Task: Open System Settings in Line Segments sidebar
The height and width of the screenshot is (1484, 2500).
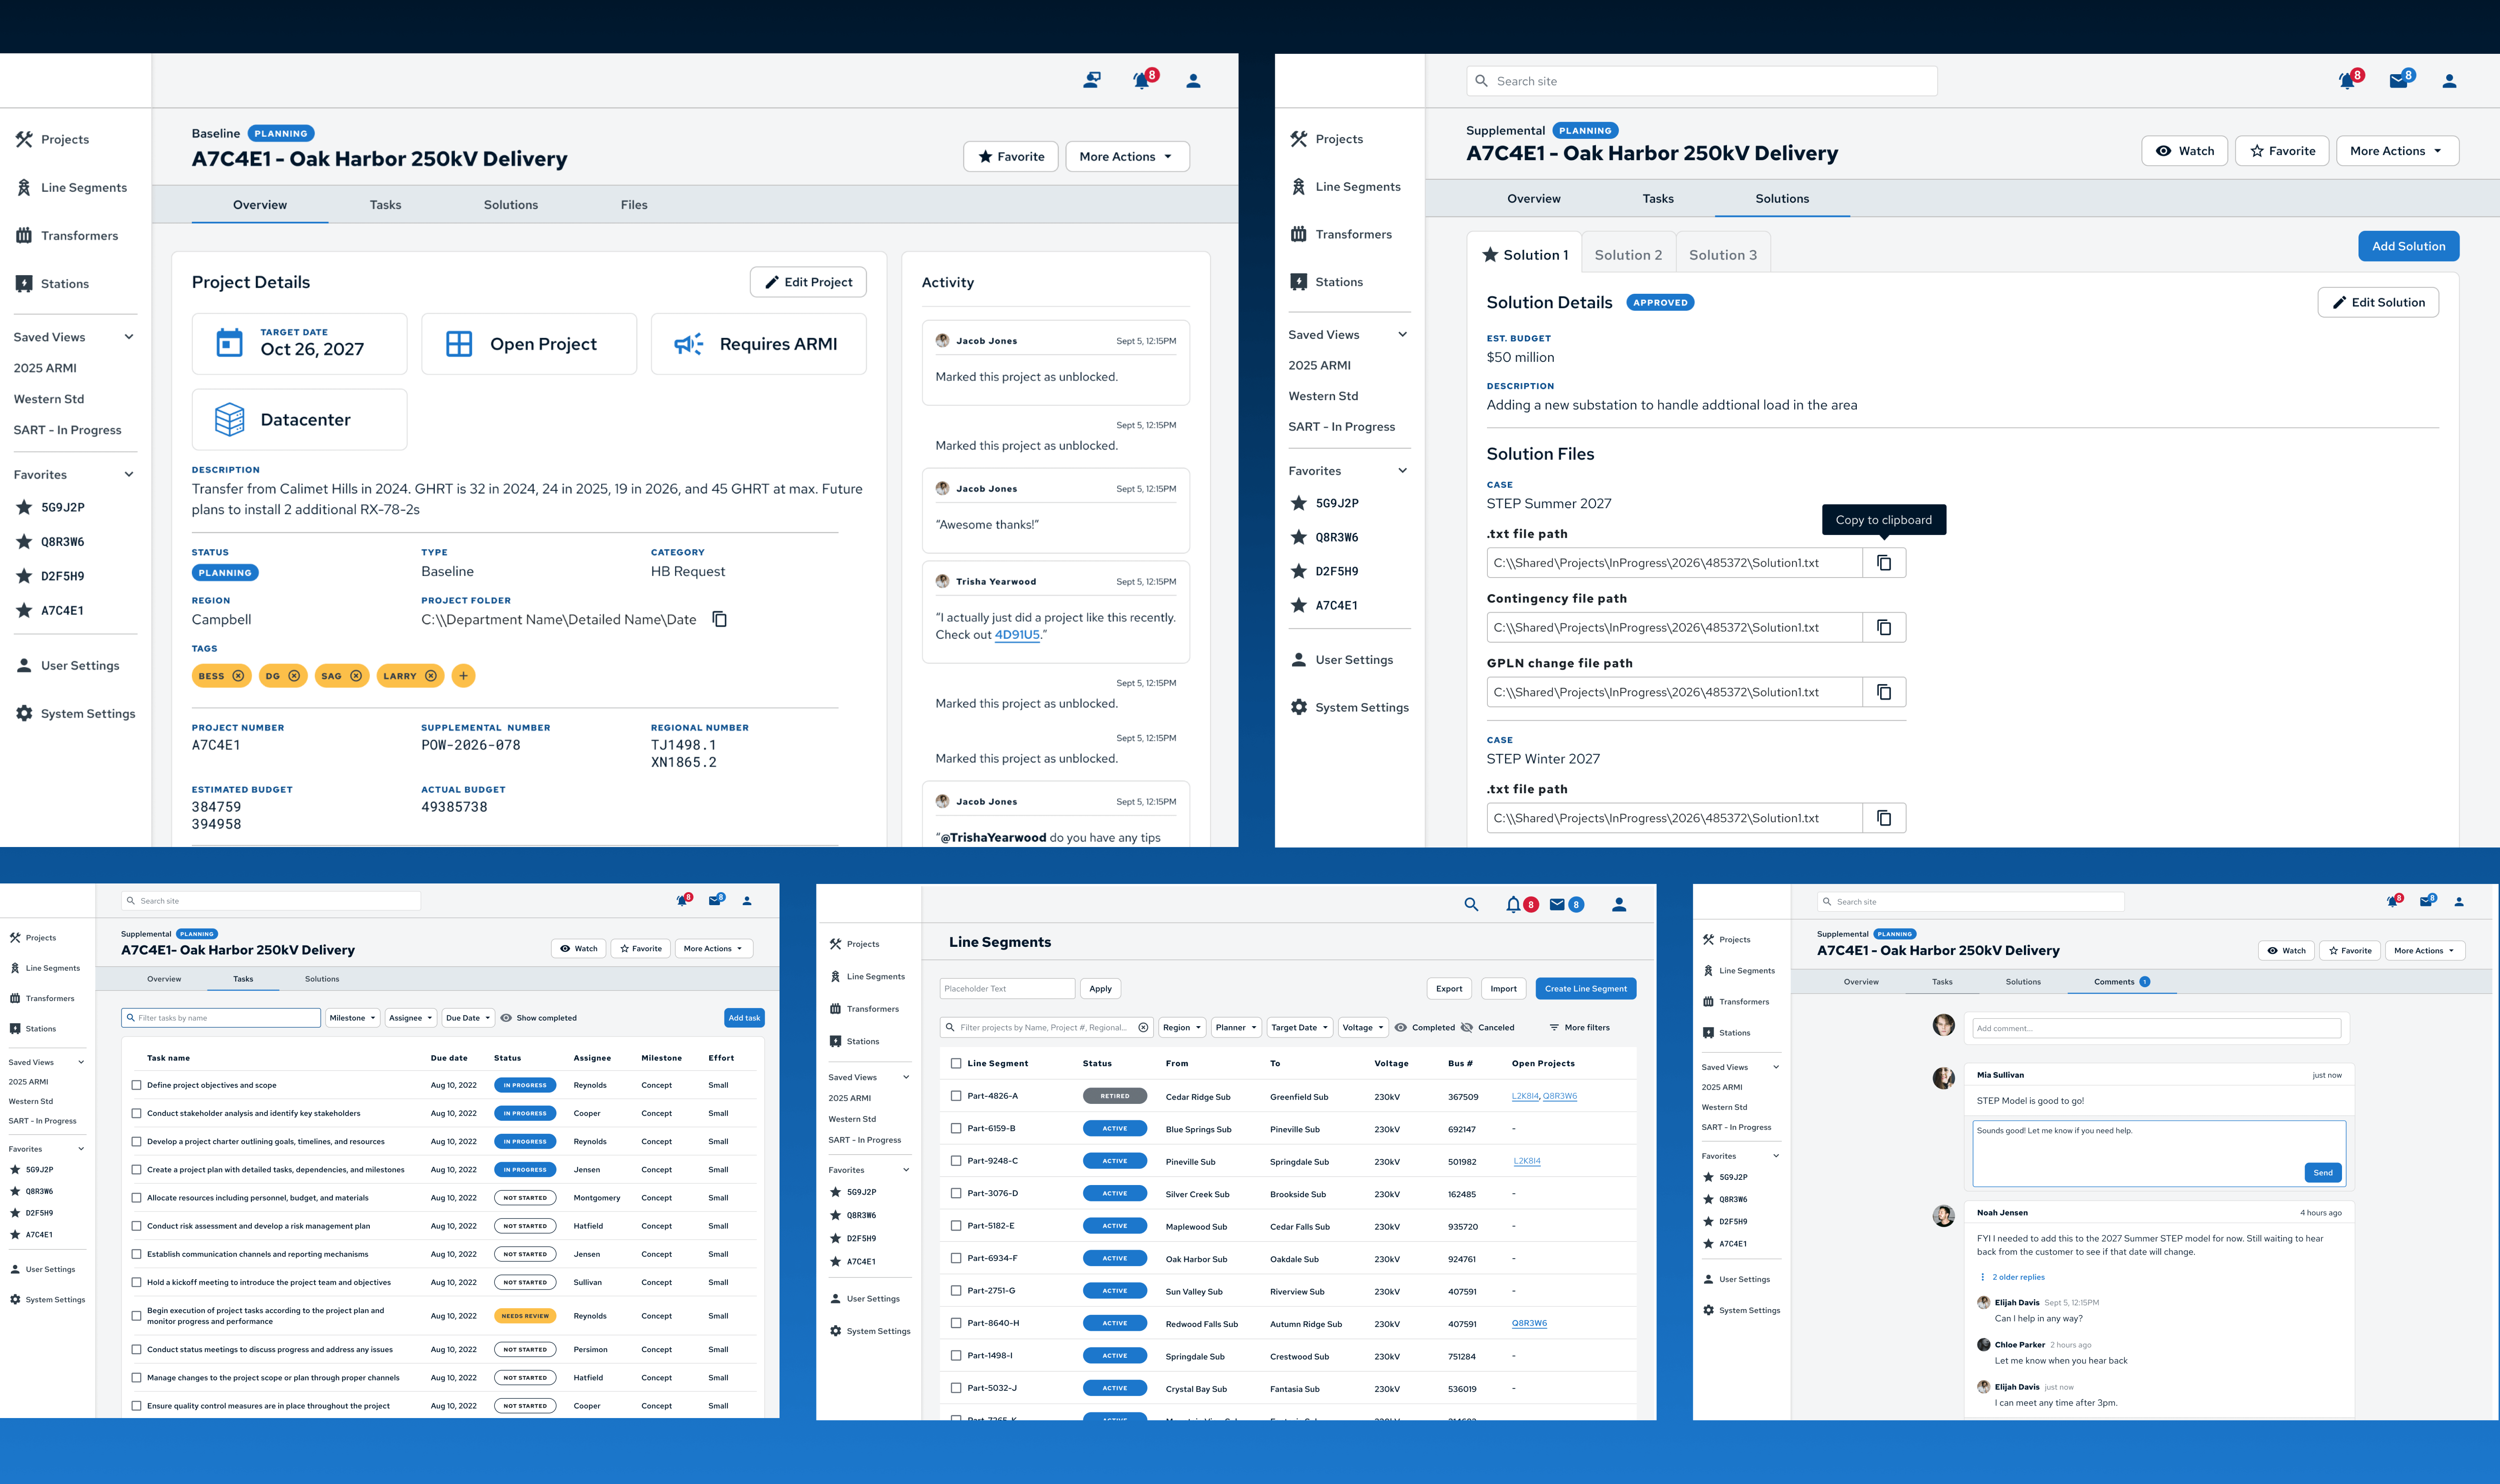Action: (870, 1331)
